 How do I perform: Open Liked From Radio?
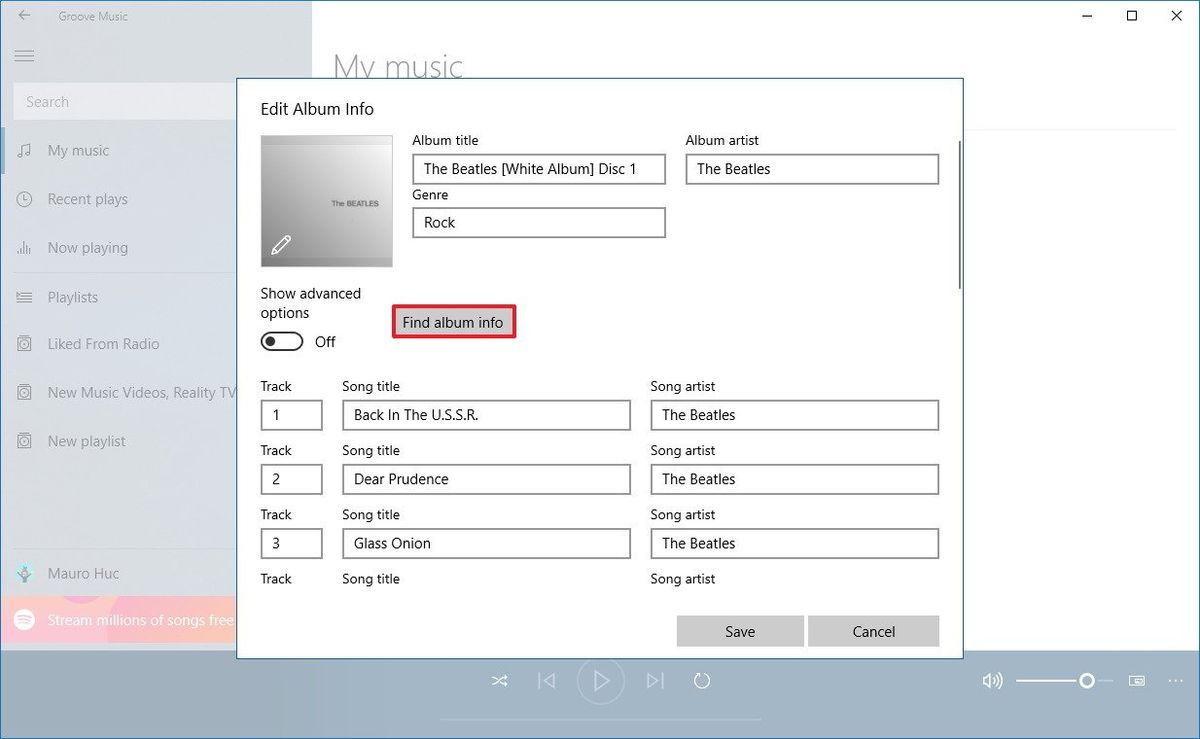(x=22, y=343)
